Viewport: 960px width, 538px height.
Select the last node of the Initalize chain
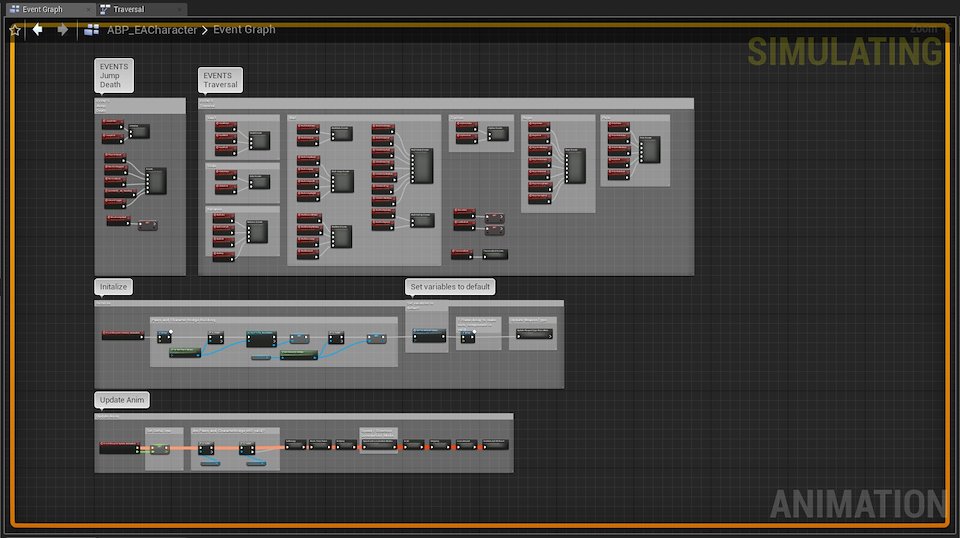(534, 335)
